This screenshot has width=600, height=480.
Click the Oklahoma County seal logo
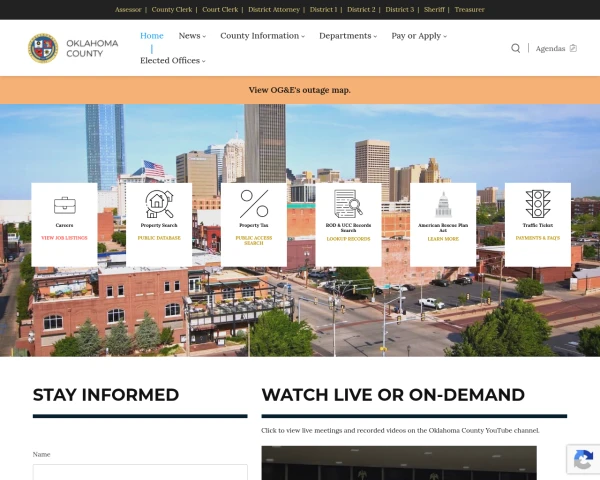(x=43, y=48)
